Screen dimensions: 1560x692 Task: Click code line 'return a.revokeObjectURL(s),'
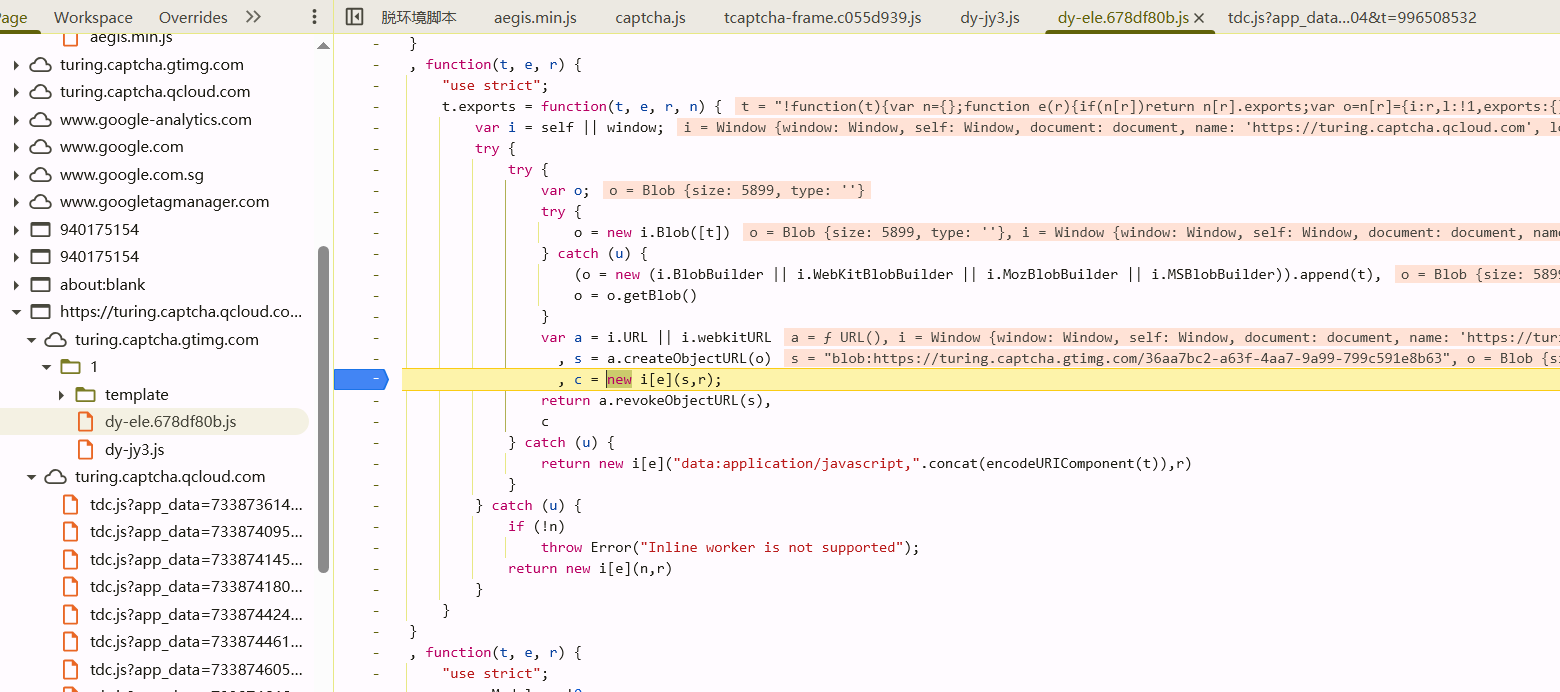point(656,400)
